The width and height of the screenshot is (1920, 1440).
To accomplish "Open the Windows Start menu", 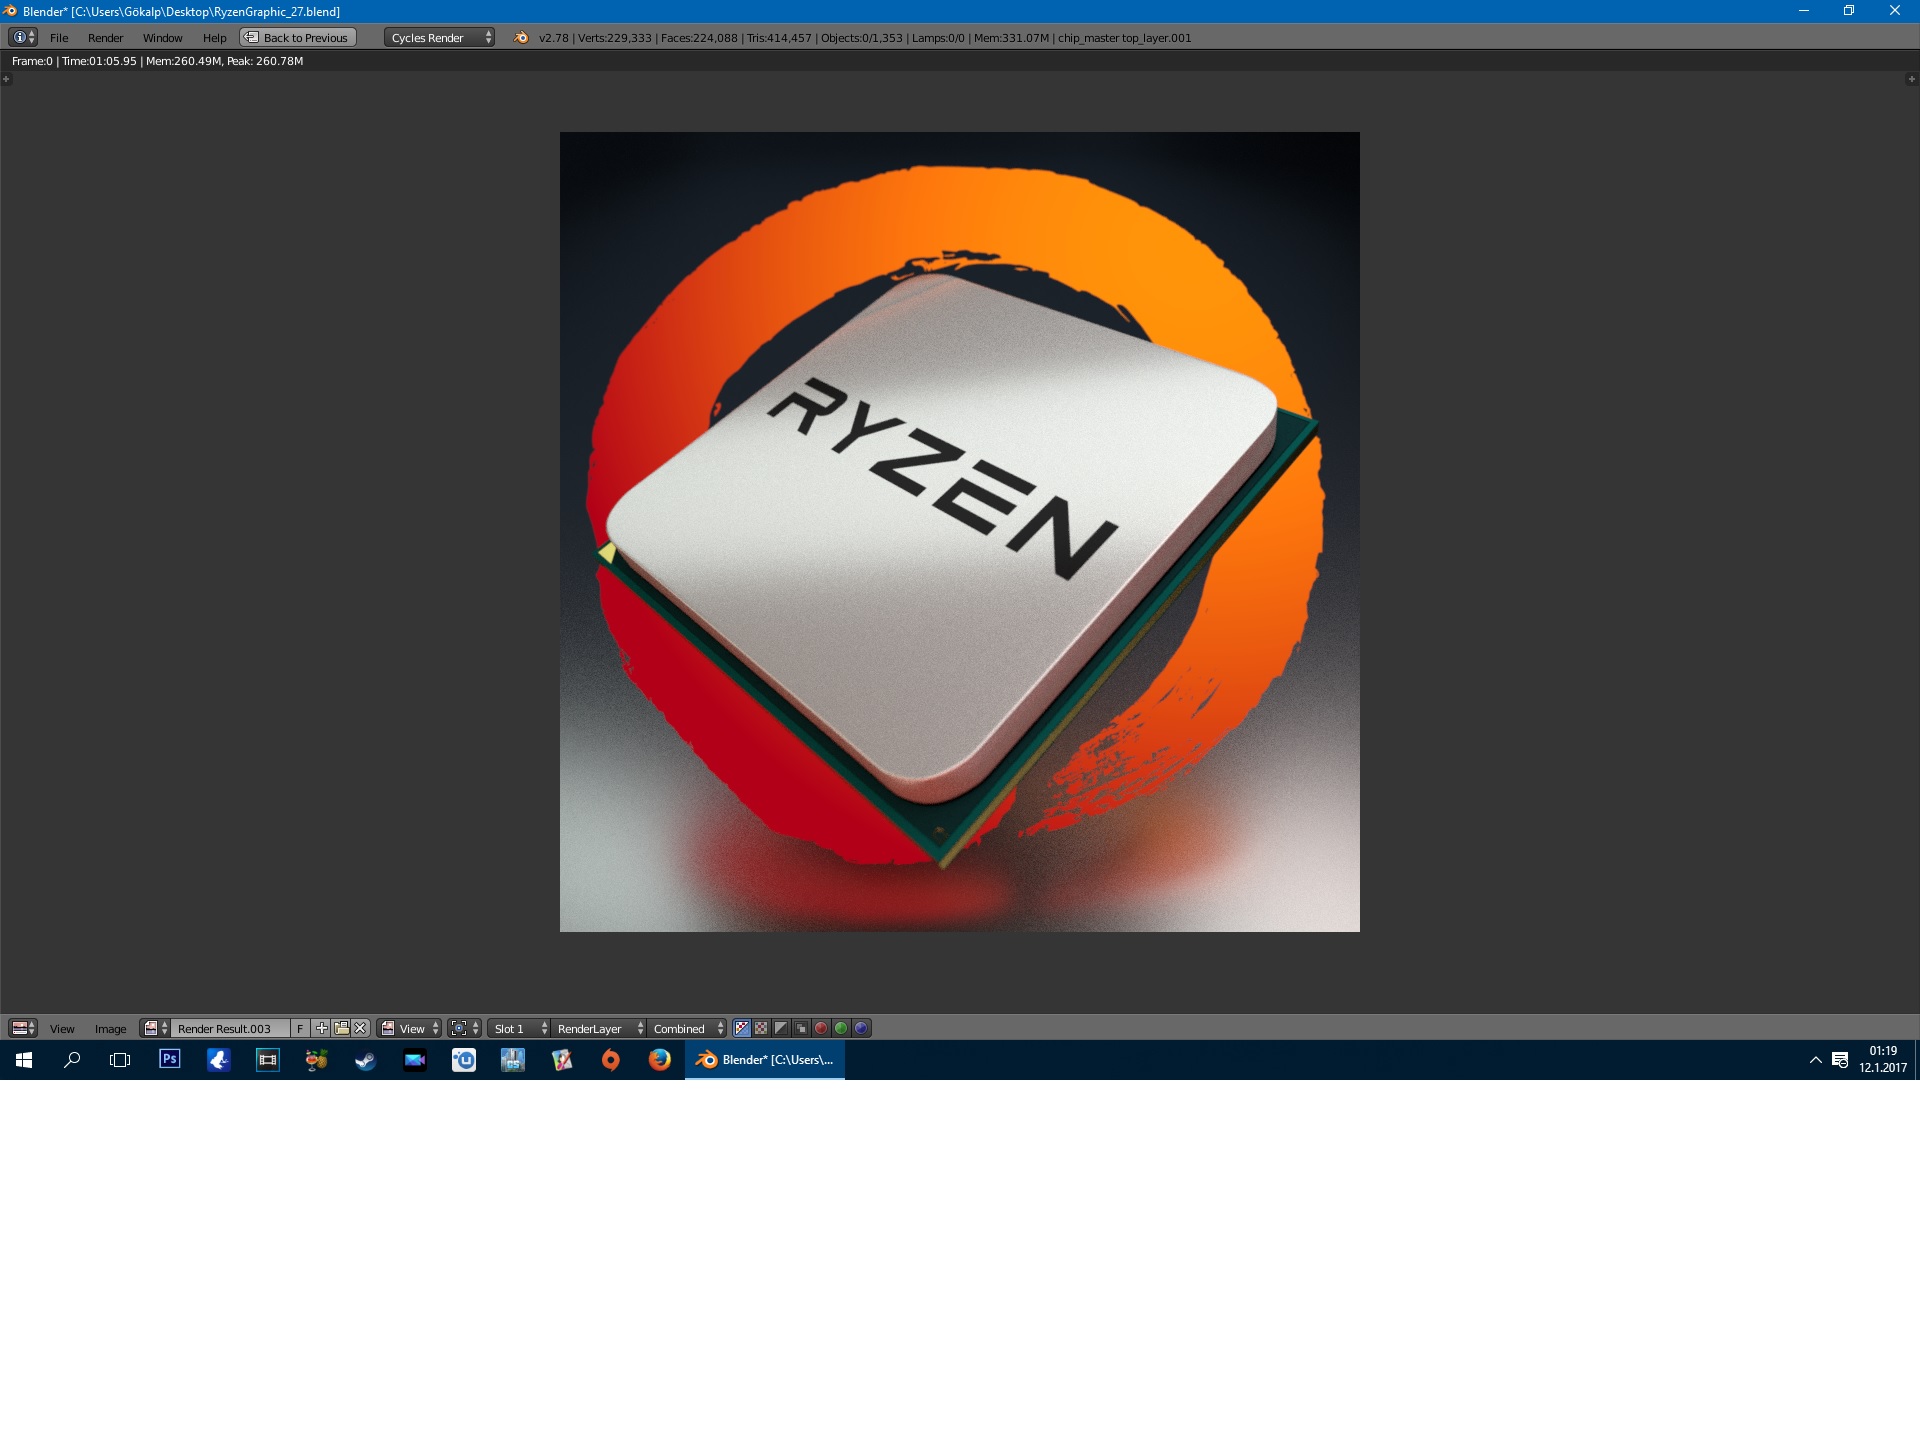I will [x=24, y=1060].
